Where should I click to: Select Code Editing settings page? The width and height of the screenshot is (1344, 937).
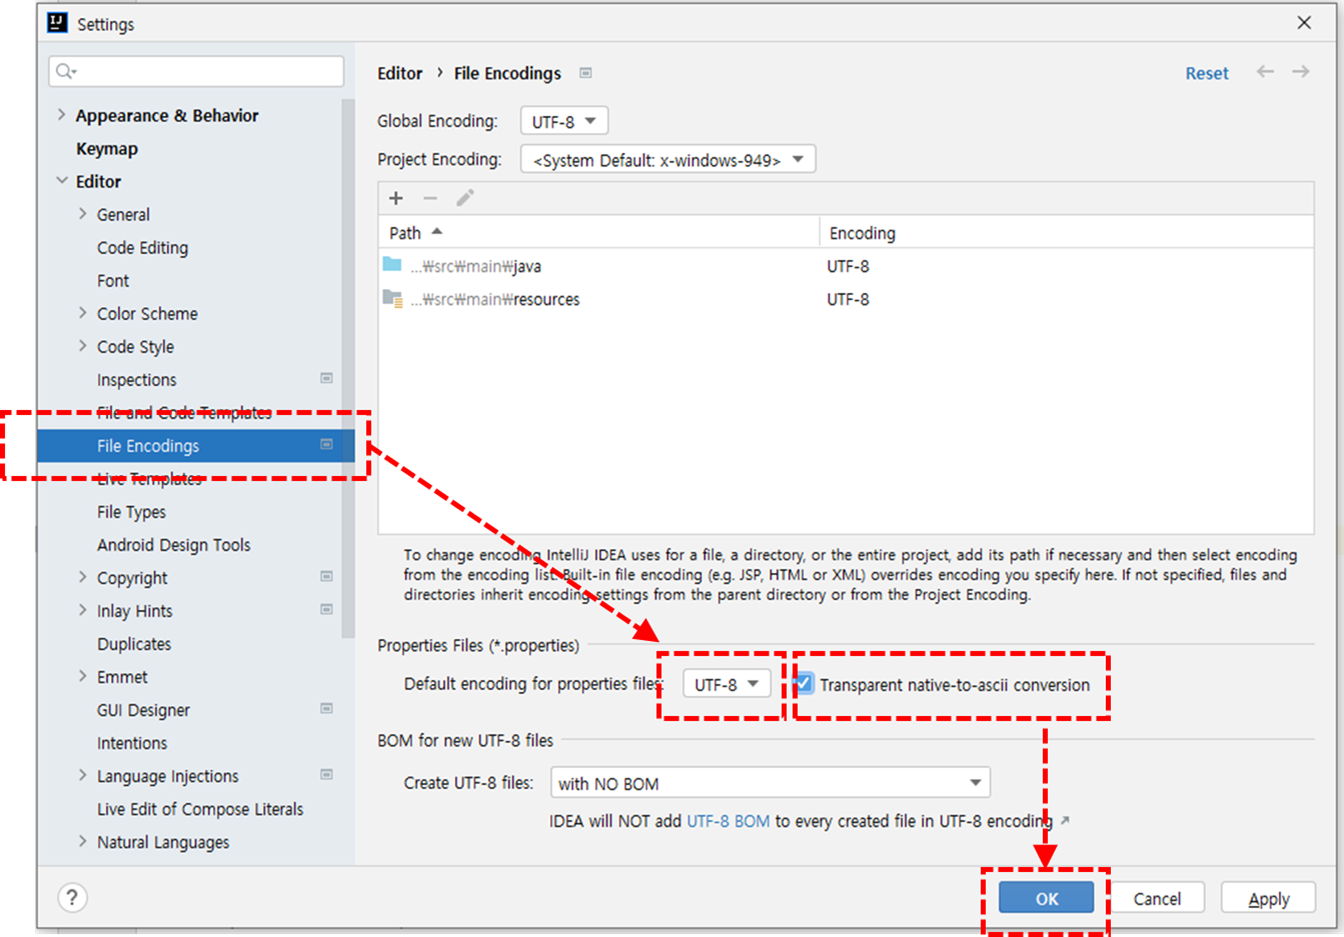pyautogui.click(x=142, y=247)
